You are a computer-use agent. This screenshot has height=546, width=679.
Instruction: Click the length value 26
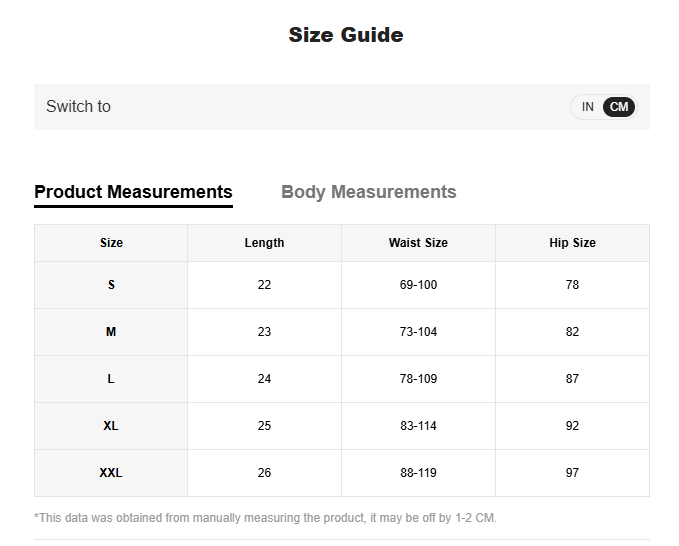click(264, 473)
